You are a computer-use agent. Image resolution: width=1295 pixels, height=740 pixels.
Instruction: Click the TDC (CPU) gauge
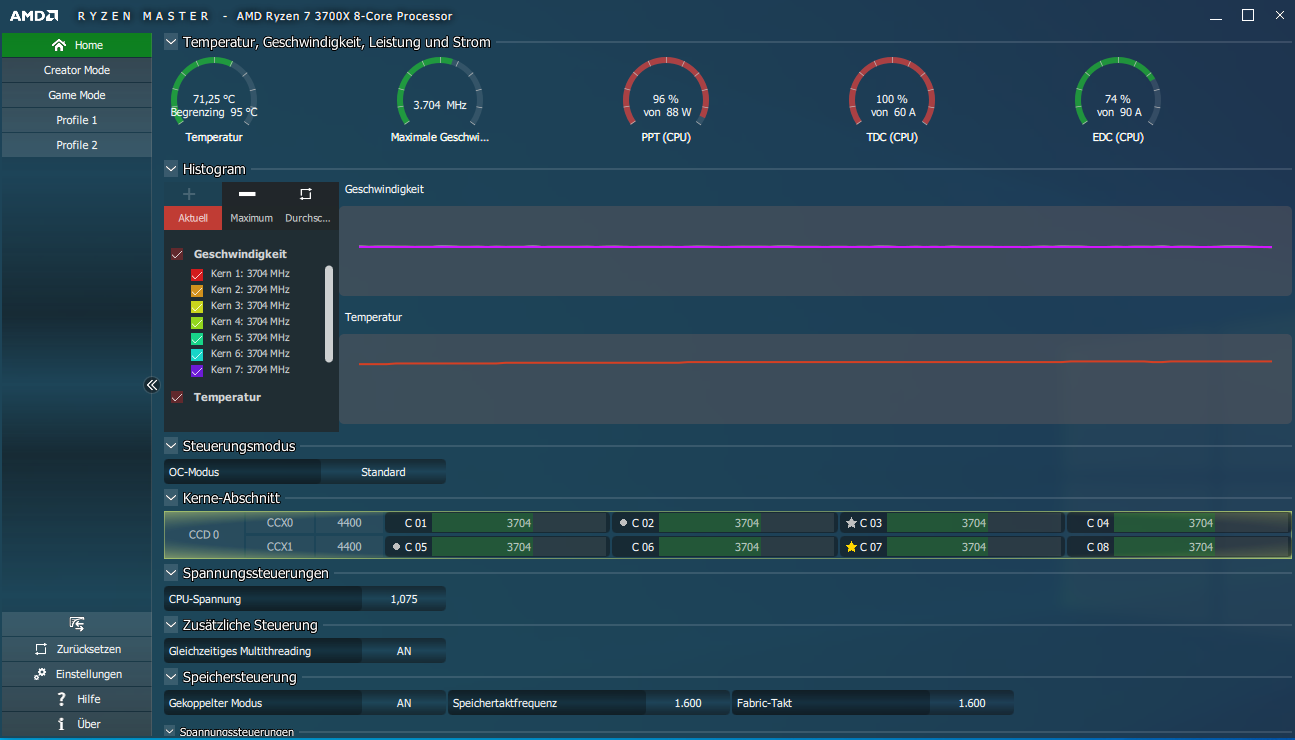coord(891,100)
